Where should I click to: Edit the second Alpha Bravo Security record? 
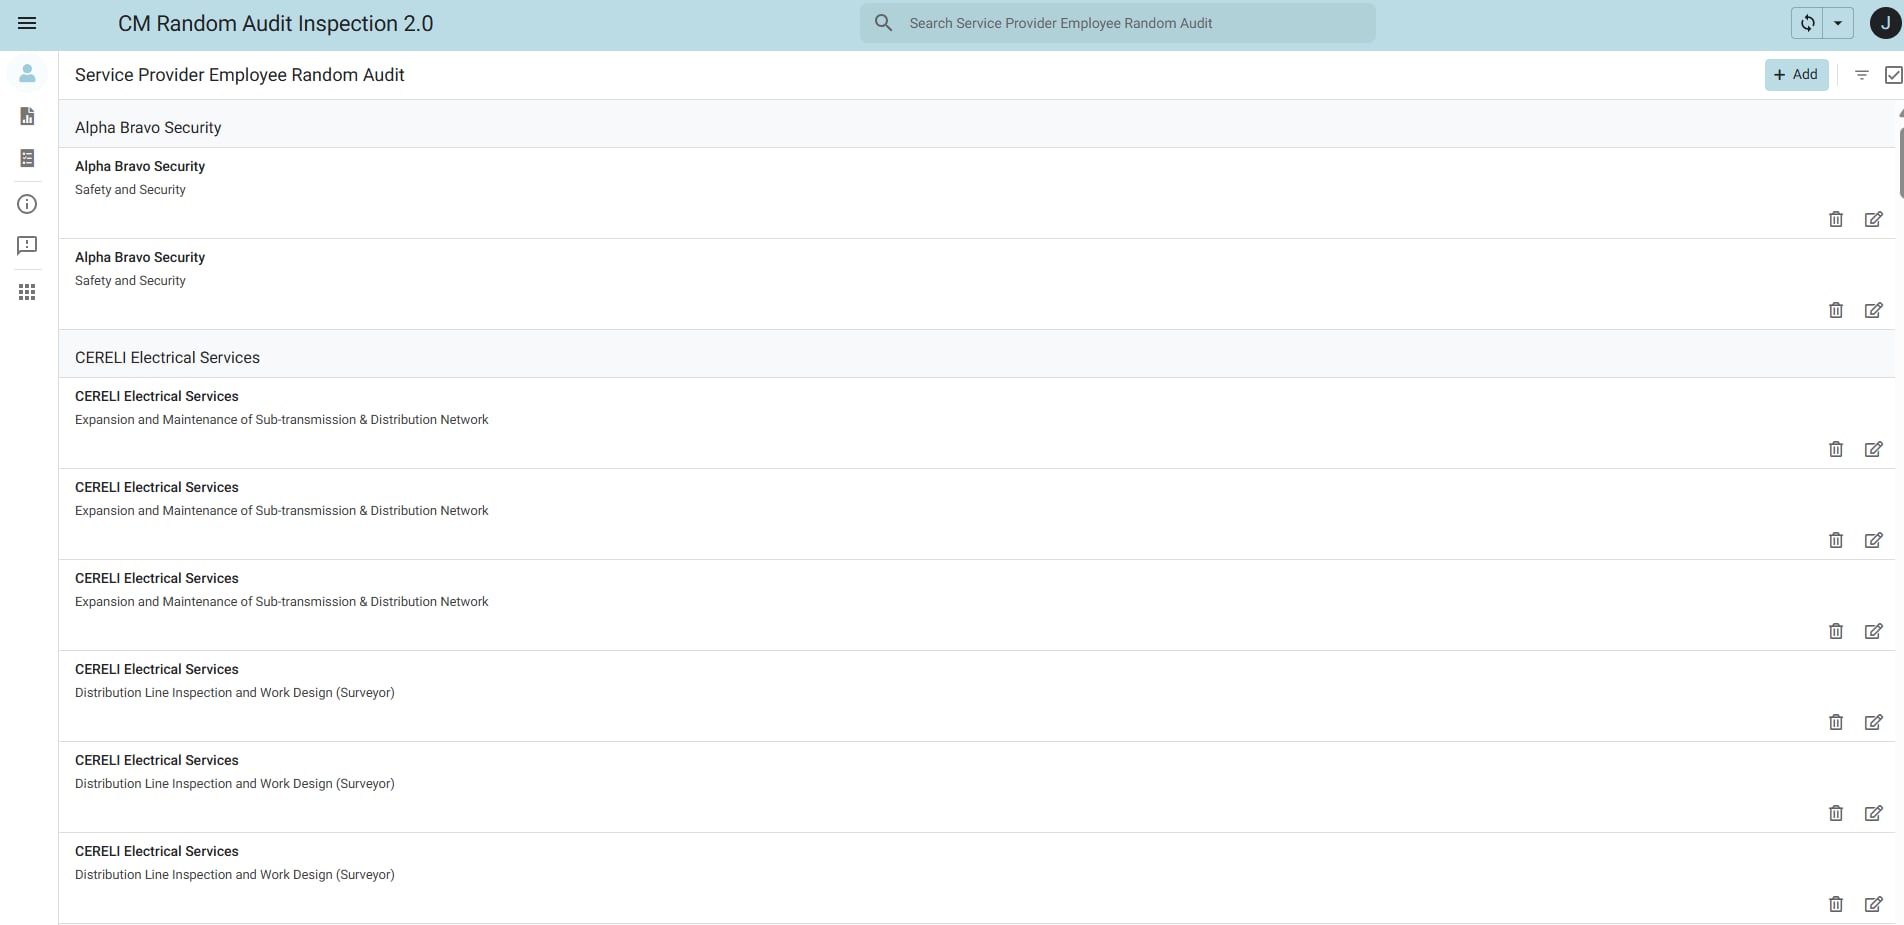click(x=1874, y=310)
